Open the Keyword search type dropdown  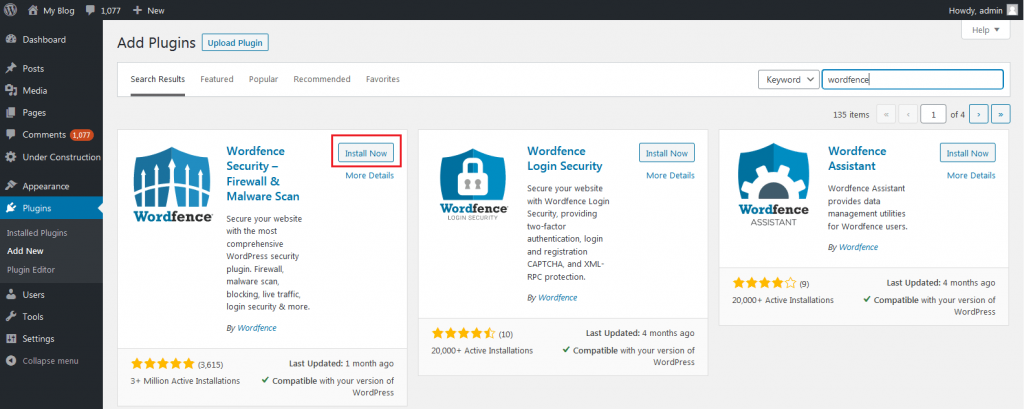[x=788, y=80]
